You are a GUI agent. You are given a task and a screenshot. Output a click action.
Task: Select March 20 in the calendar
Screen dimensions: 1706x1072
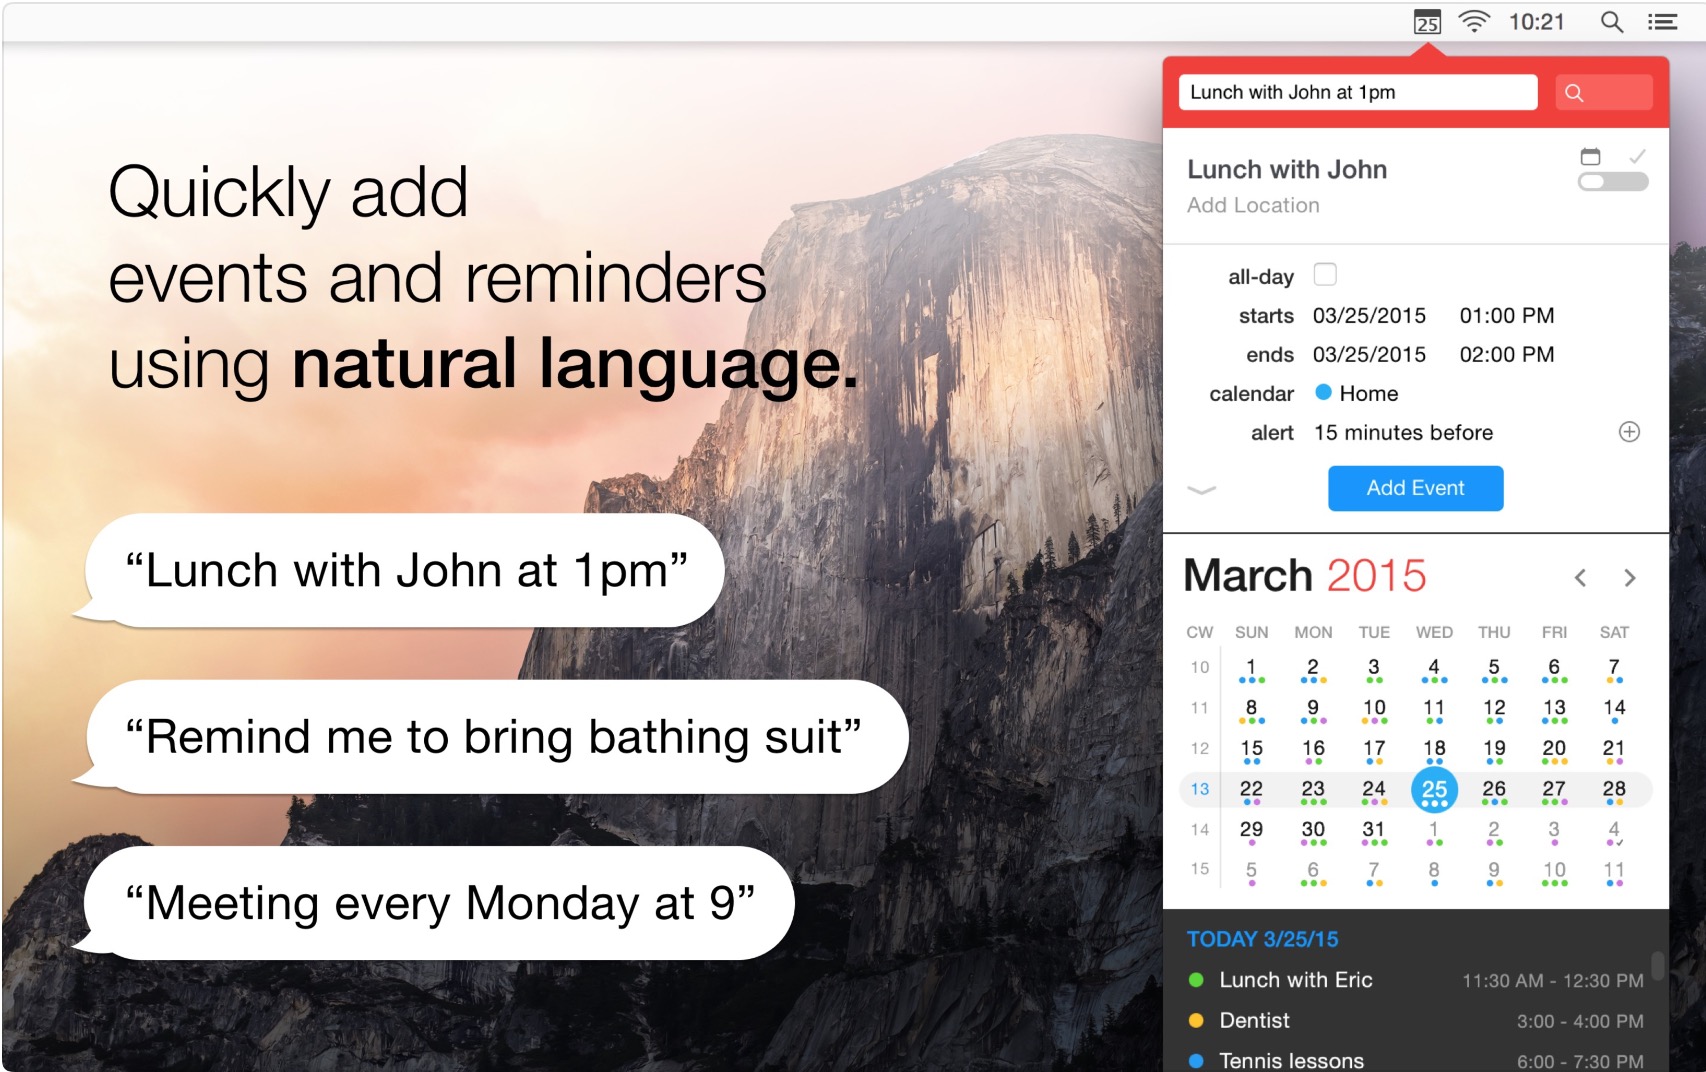point(1554,751)
